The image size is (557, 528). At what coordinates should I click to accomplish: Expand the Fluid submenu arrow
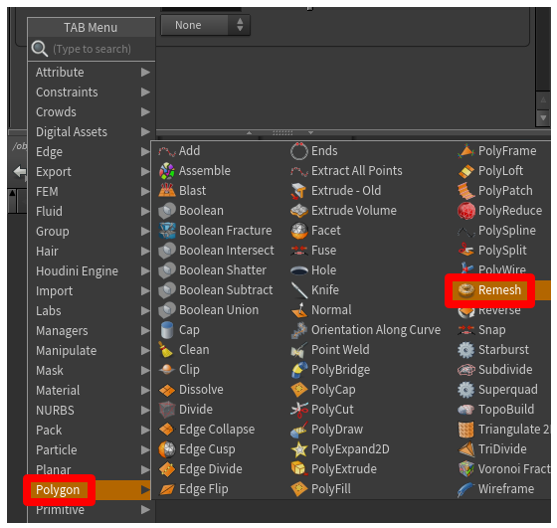145,212
